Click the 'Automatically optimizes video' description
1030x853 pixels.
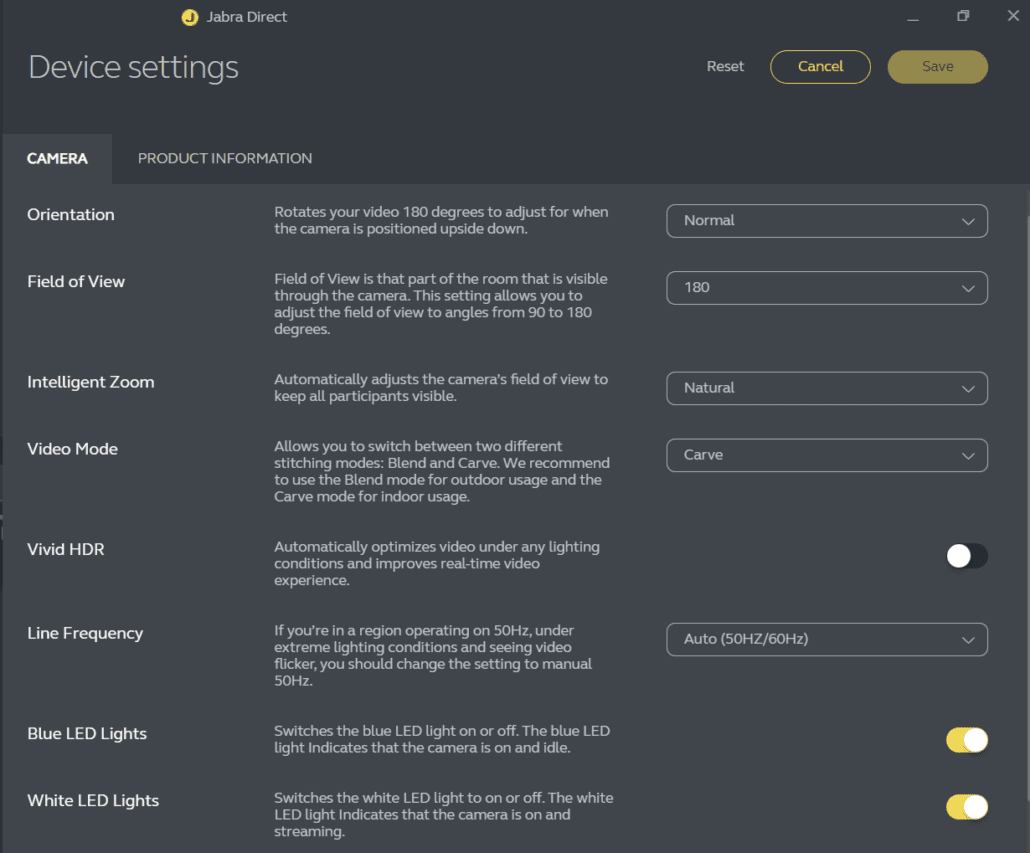(437, 563)
